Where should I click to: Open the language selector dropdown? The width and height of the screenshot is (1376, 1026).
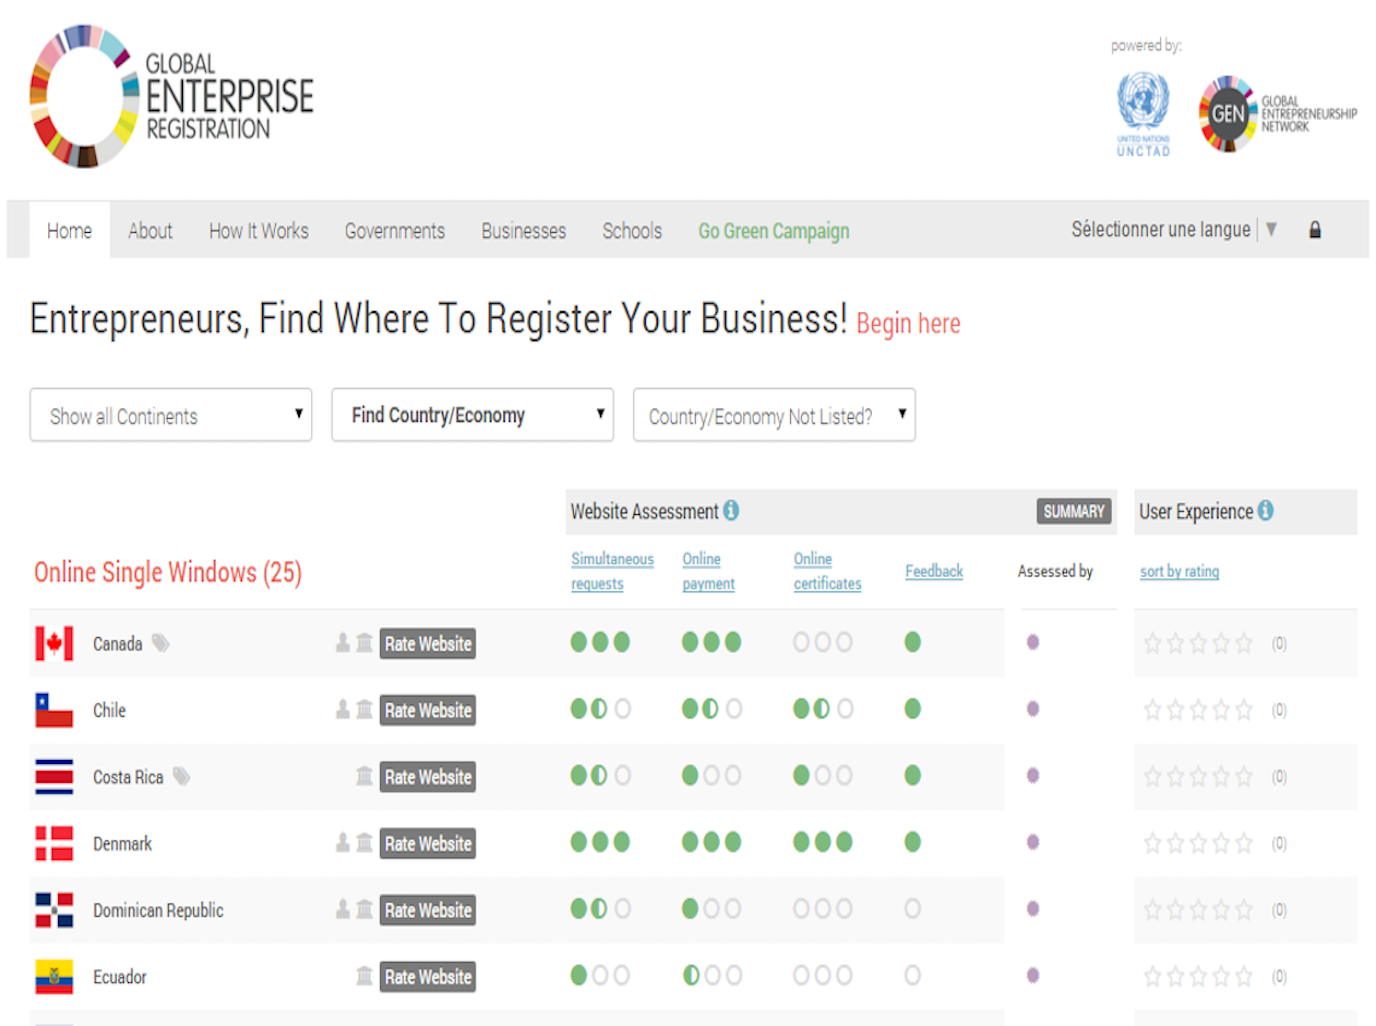[x=1173, y=230]
